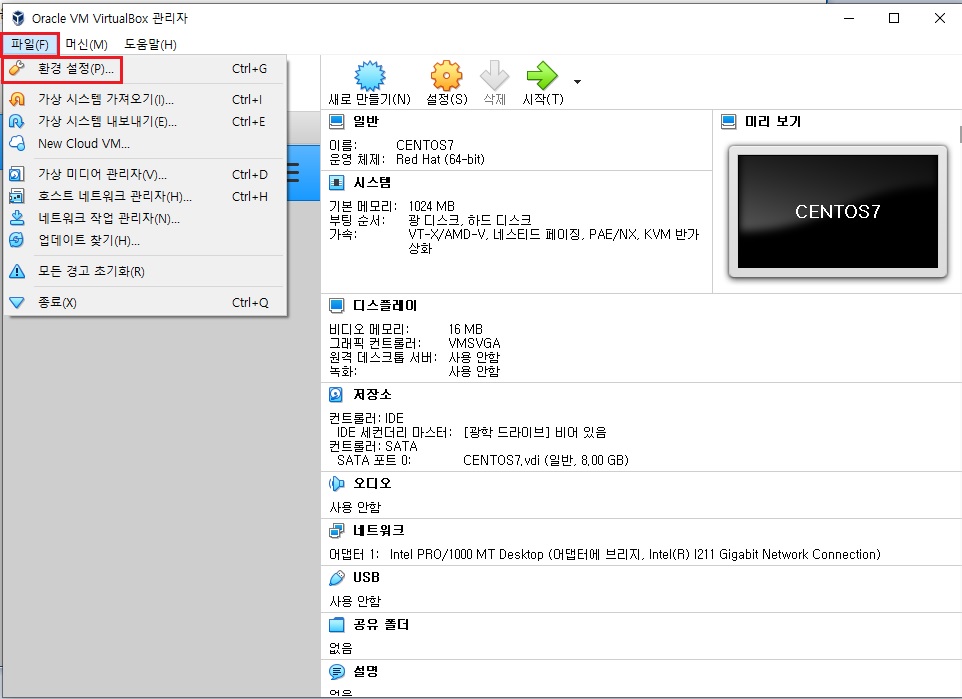Screen dimensions: 962x699
Task: Select 업데이트 찾기(H)... entry
Action: 145,241
